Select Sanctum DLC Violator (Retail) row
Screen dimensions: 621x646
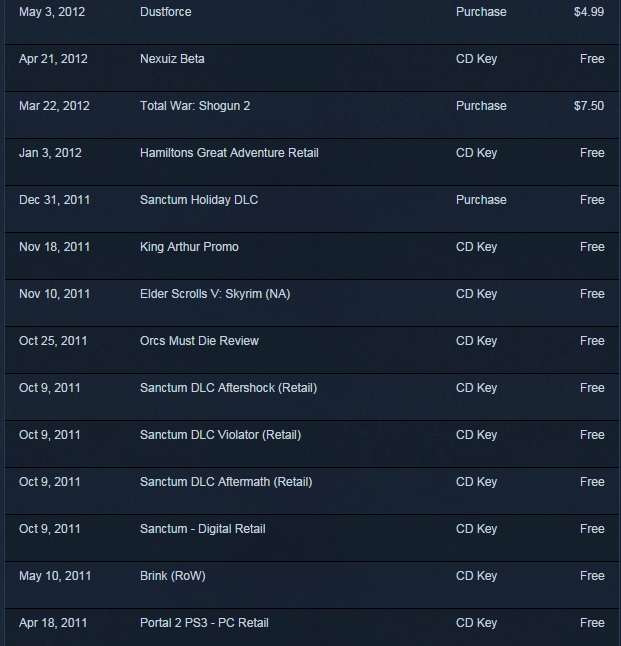click(x=312, y=444)
